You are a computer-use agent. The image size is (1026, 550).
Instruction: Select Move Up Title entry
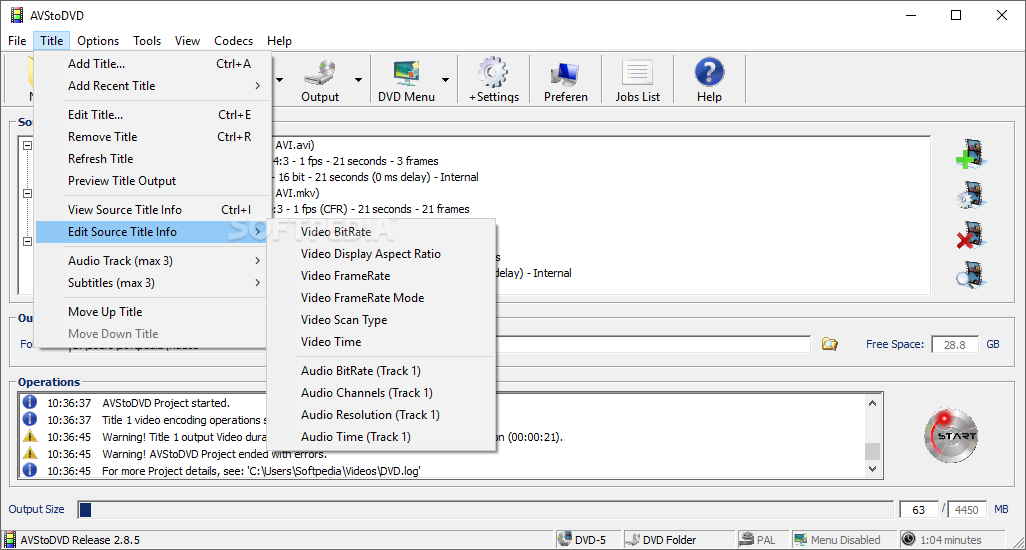click(151, 312)
